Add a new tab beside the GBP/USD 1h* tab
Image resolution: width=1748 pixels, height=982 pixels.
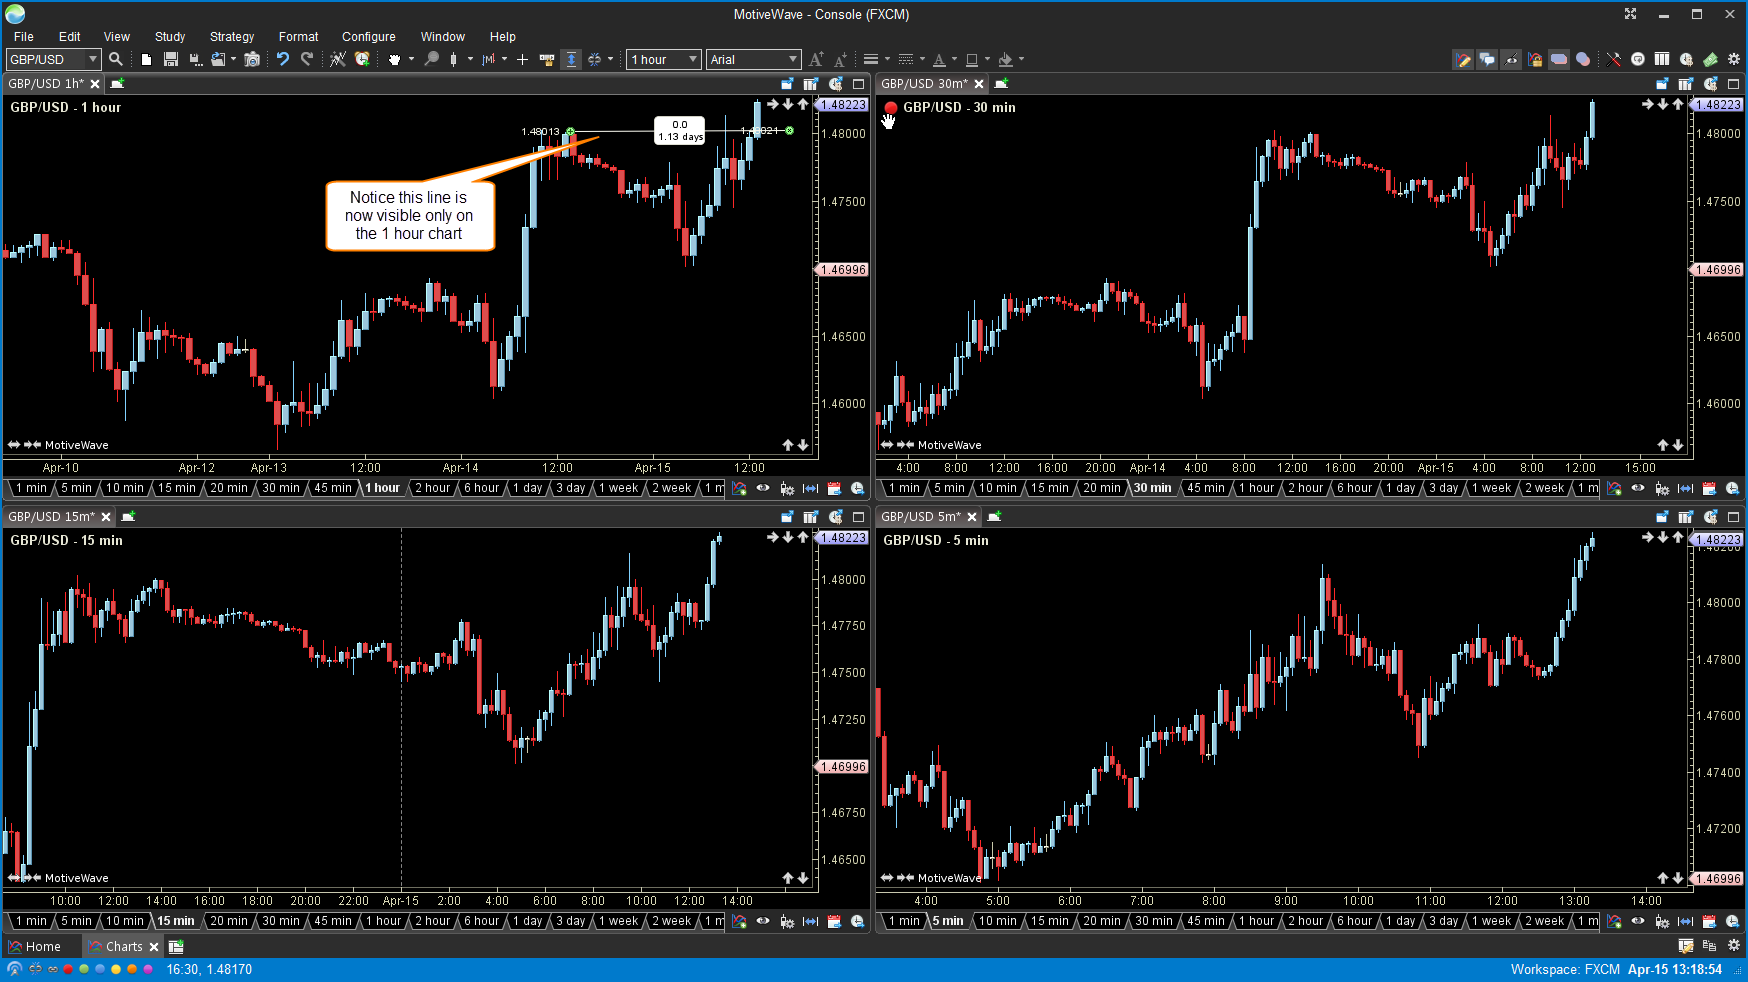[117, 84]
